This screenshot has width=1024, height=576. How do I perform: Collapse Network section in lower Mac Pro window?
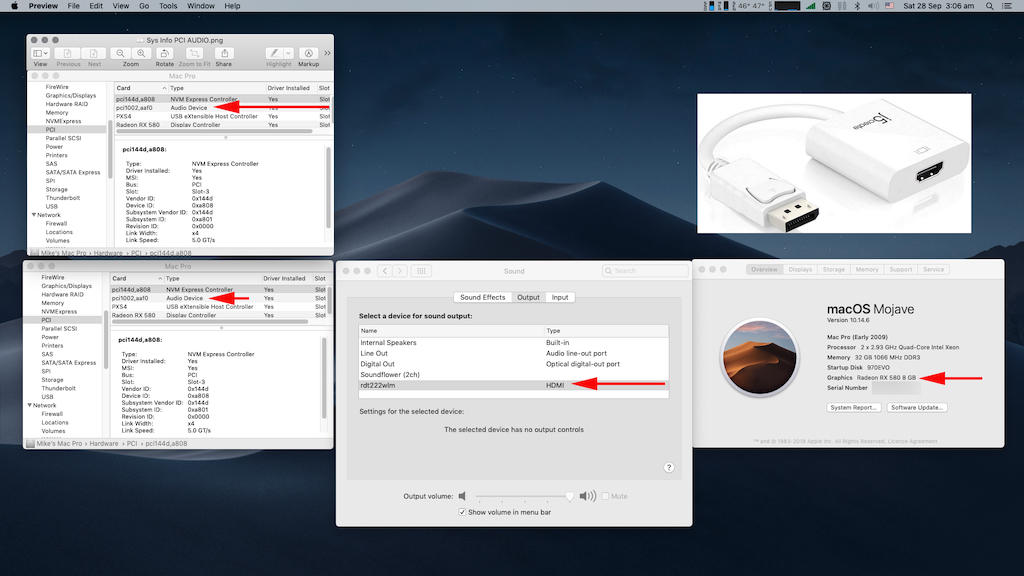[29, 406]
